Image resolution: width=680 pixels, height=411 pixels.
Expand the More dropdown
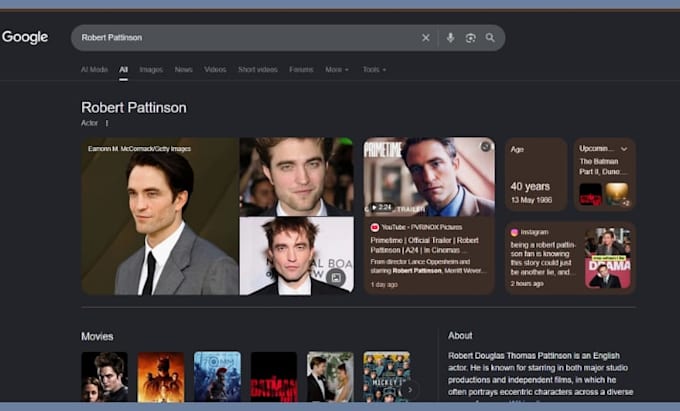pyautogui.click(x=337, y=69)
